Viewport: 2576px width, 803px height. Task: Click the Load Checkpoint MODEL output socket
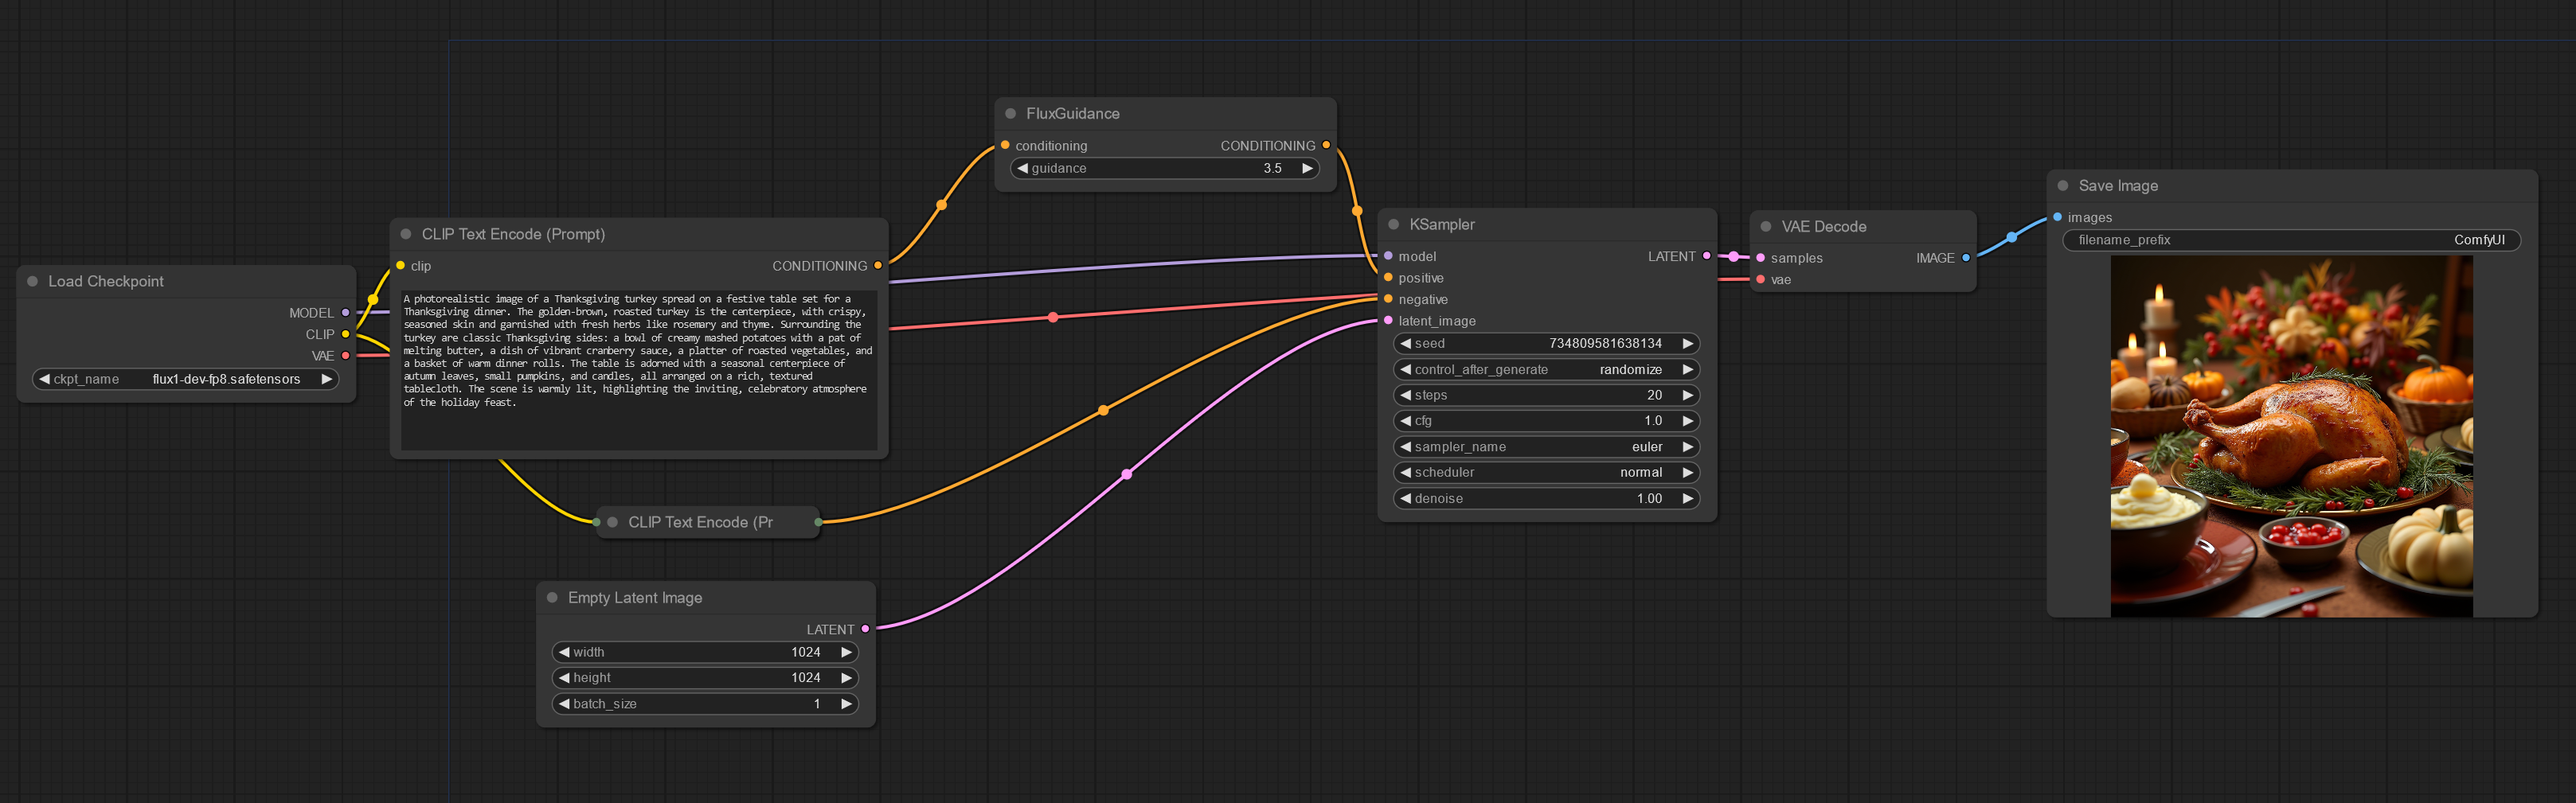click(x=345, y=313)
